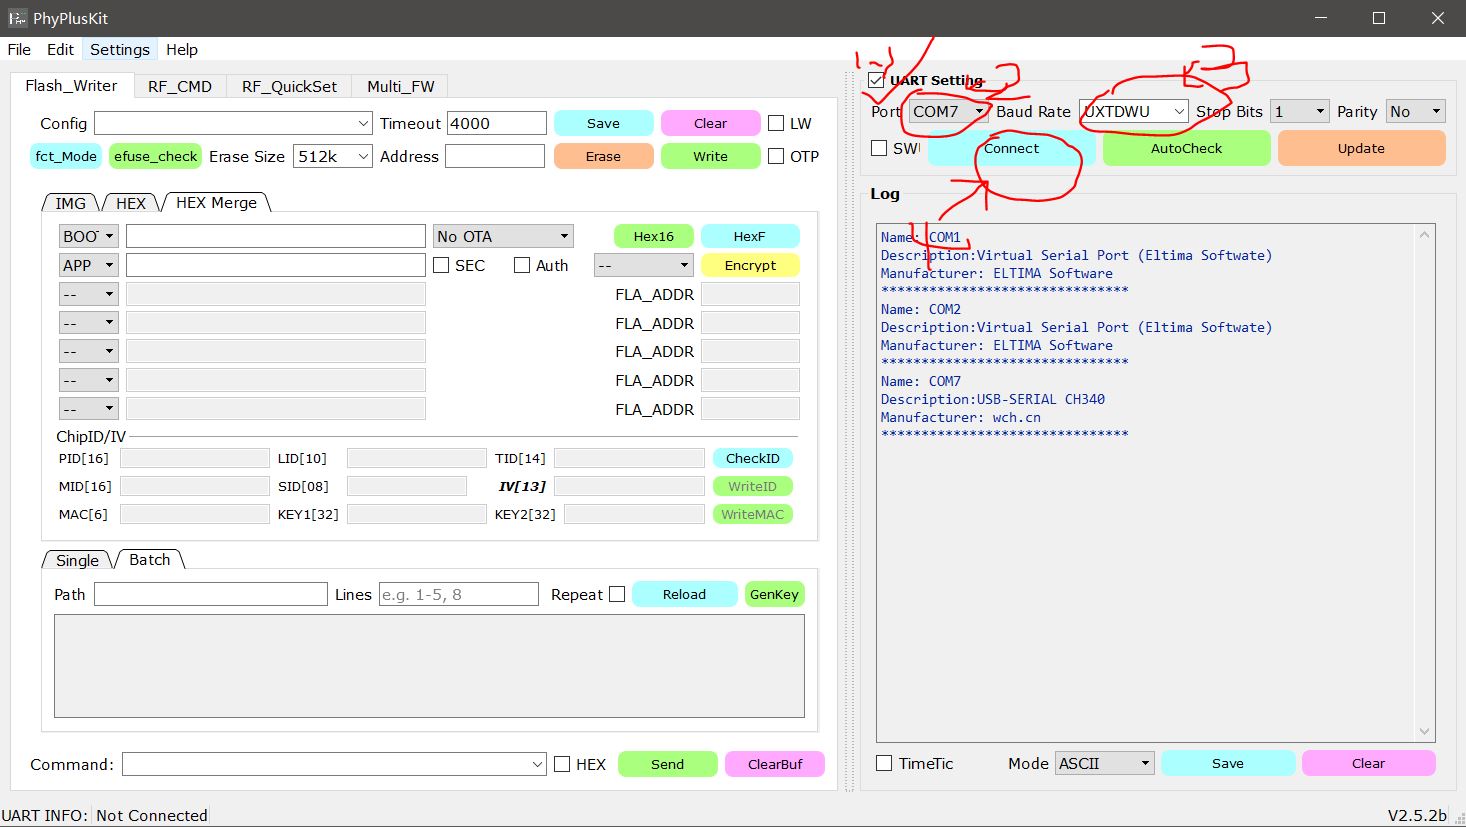Viewport: 1466px width, 827px height.
Task: Click the GenKey button
Action: click(x=774, y=594)
